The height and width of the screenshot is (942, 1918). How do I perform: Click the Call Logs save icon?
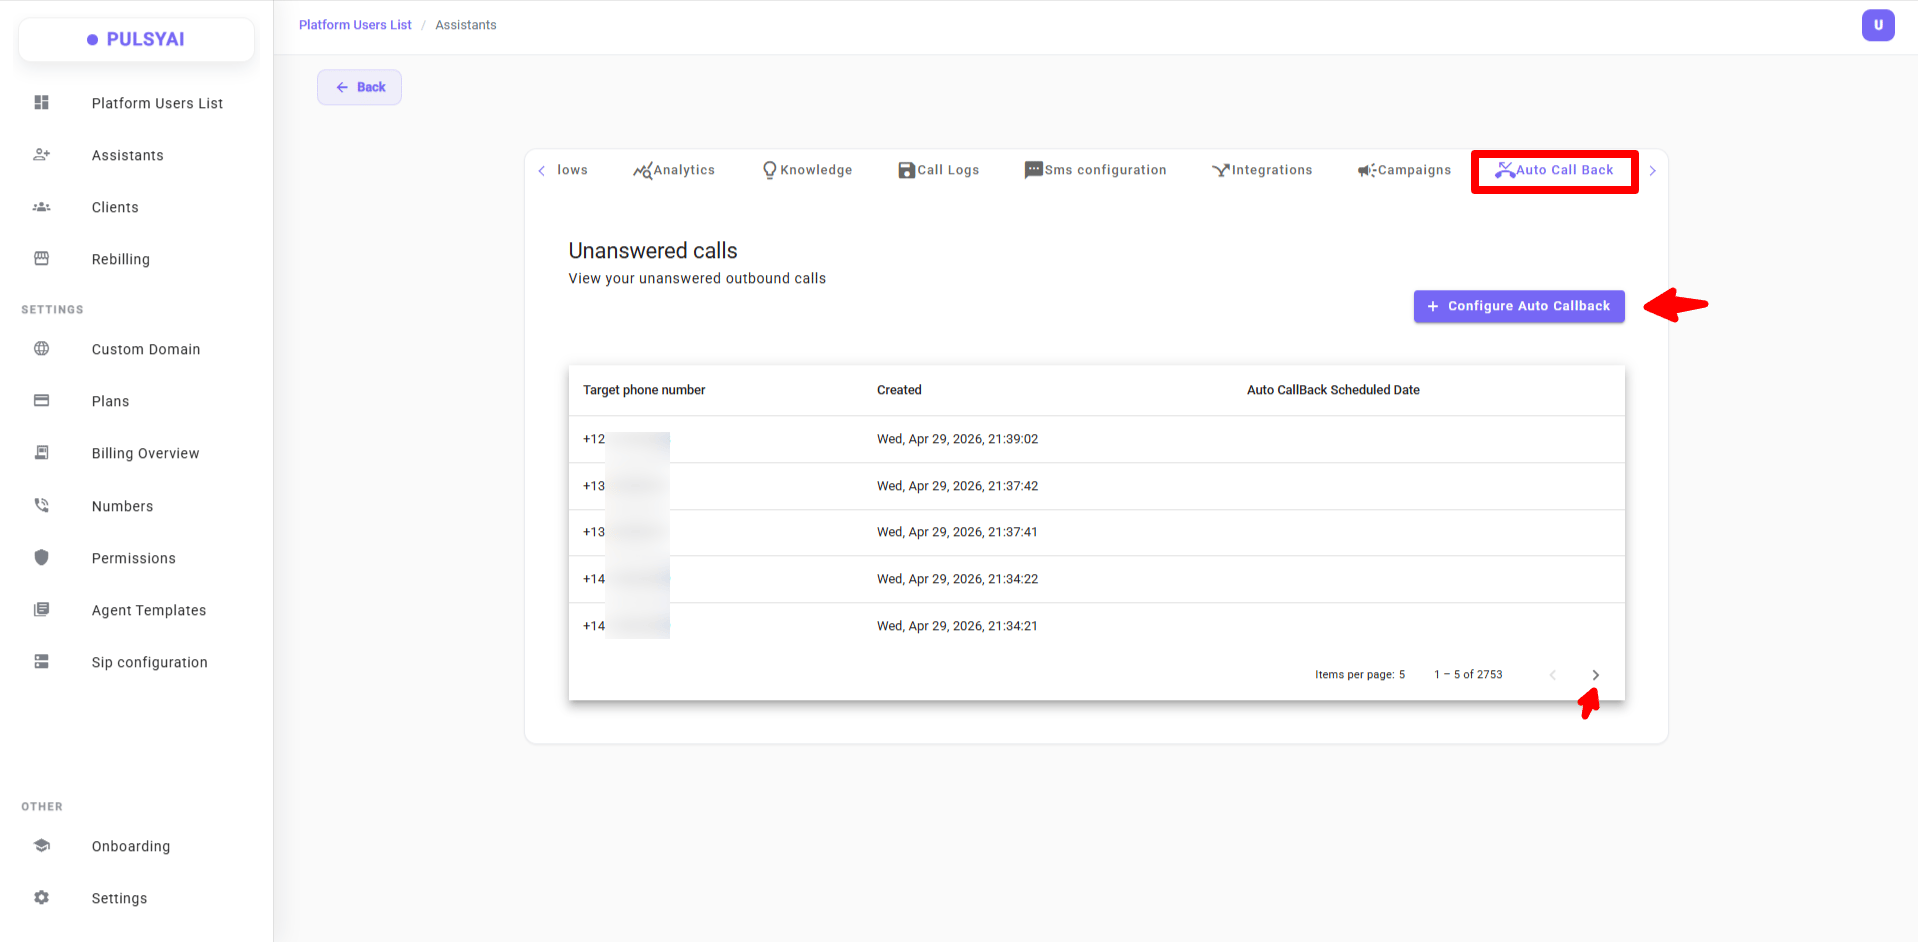(x=906, y=170)
